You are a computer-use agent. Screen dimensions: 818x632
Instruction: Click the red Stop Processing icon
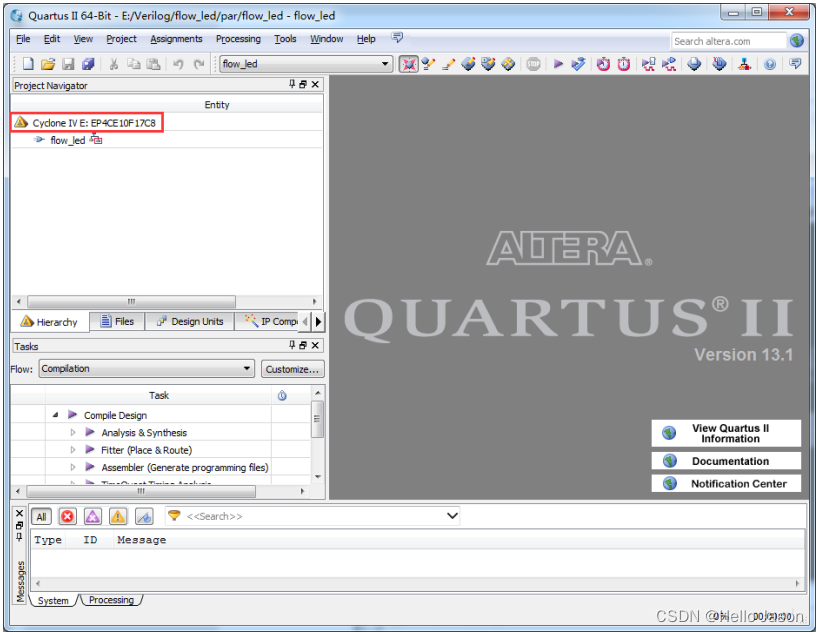pos(533,64)
